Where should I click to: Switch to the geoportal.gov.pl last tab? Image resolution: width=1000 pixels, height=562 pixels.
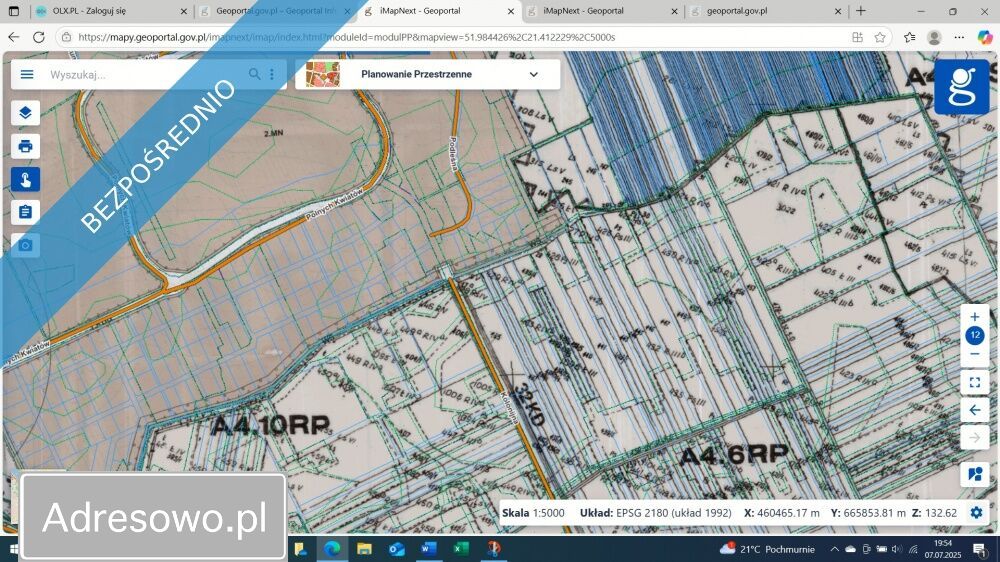tap(764, 11)
